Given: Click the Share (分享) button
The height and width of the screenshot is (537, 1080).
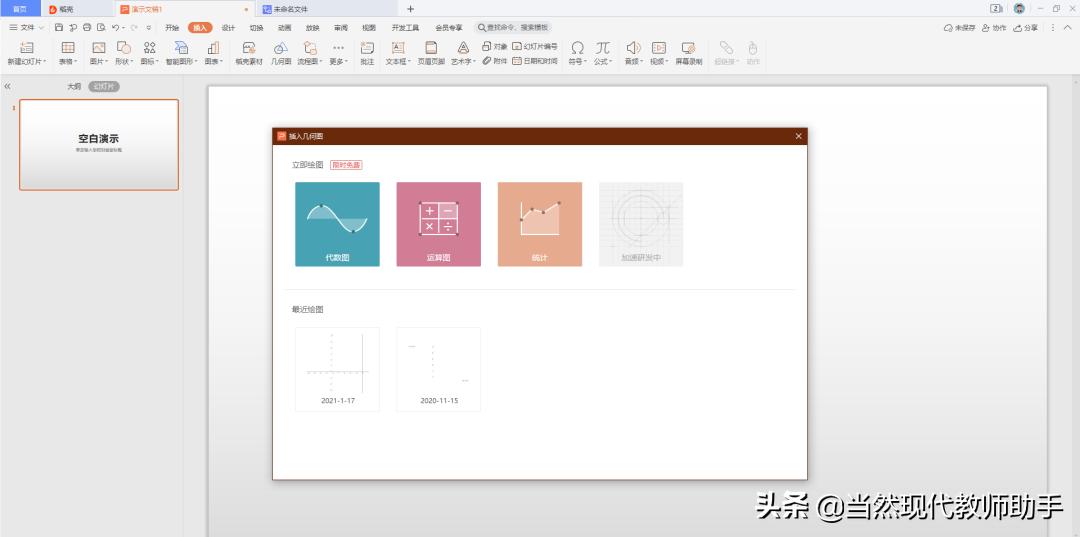Looking at the screenshot, I should [x=1025, y=28].
